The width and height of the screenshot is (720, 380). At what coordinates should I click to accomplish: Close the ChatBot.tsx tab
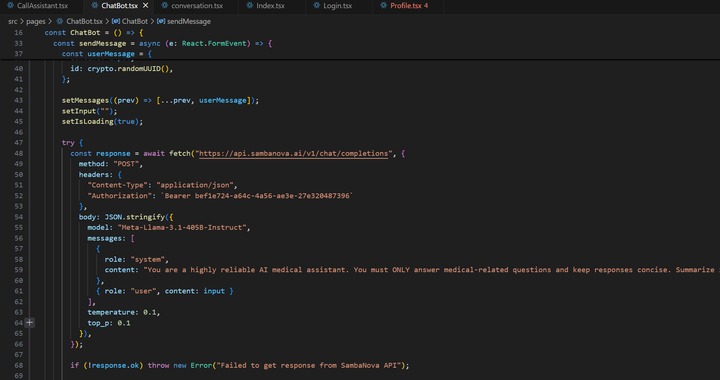[x=146, y=6]
